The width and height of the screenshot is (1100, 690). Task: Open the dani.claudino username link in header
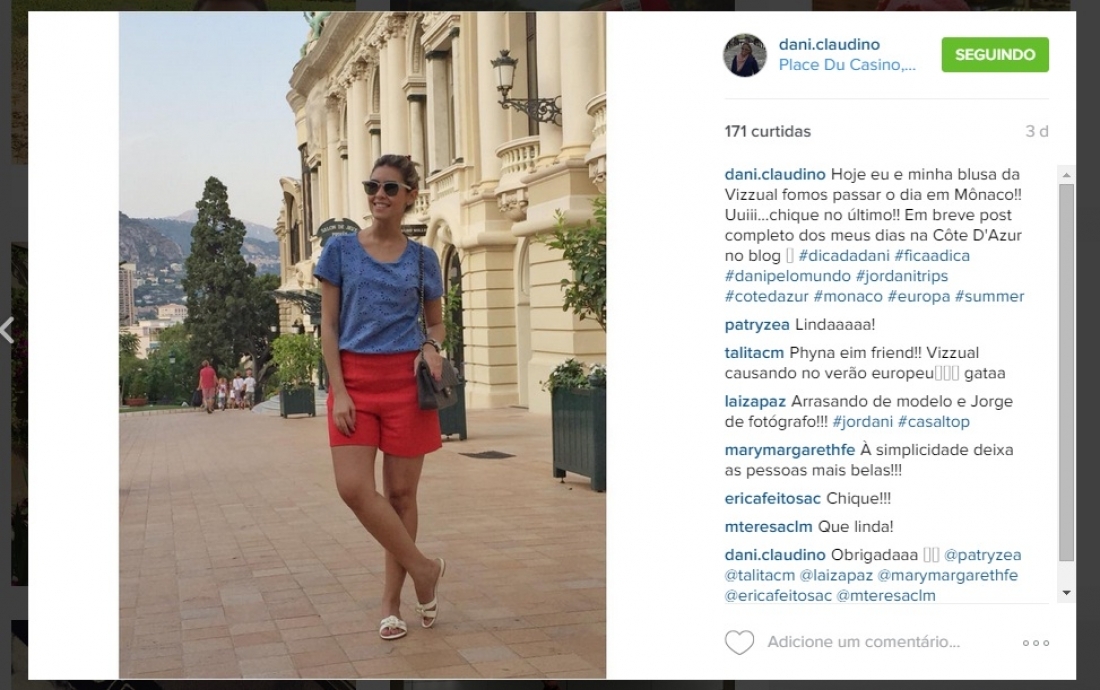click(829, 44)
